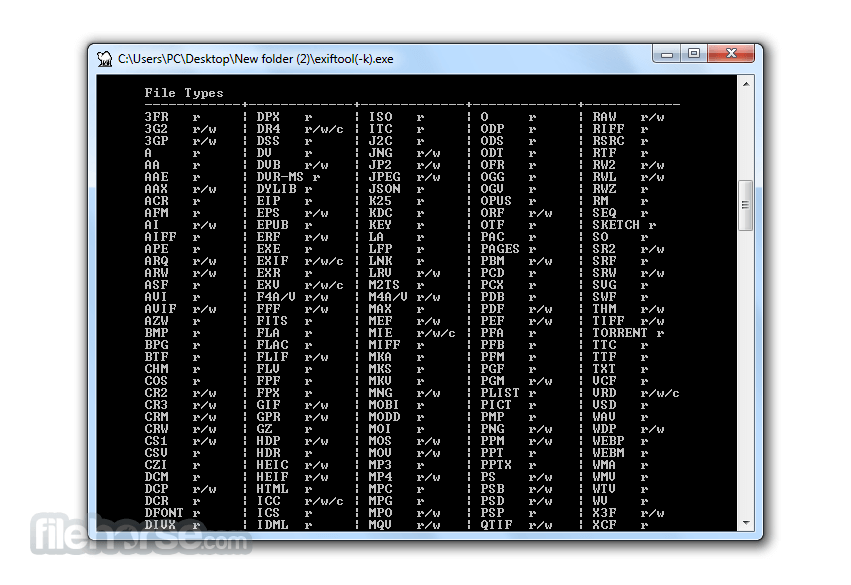Maximize the exiftool console window

[x=694, y=54]
